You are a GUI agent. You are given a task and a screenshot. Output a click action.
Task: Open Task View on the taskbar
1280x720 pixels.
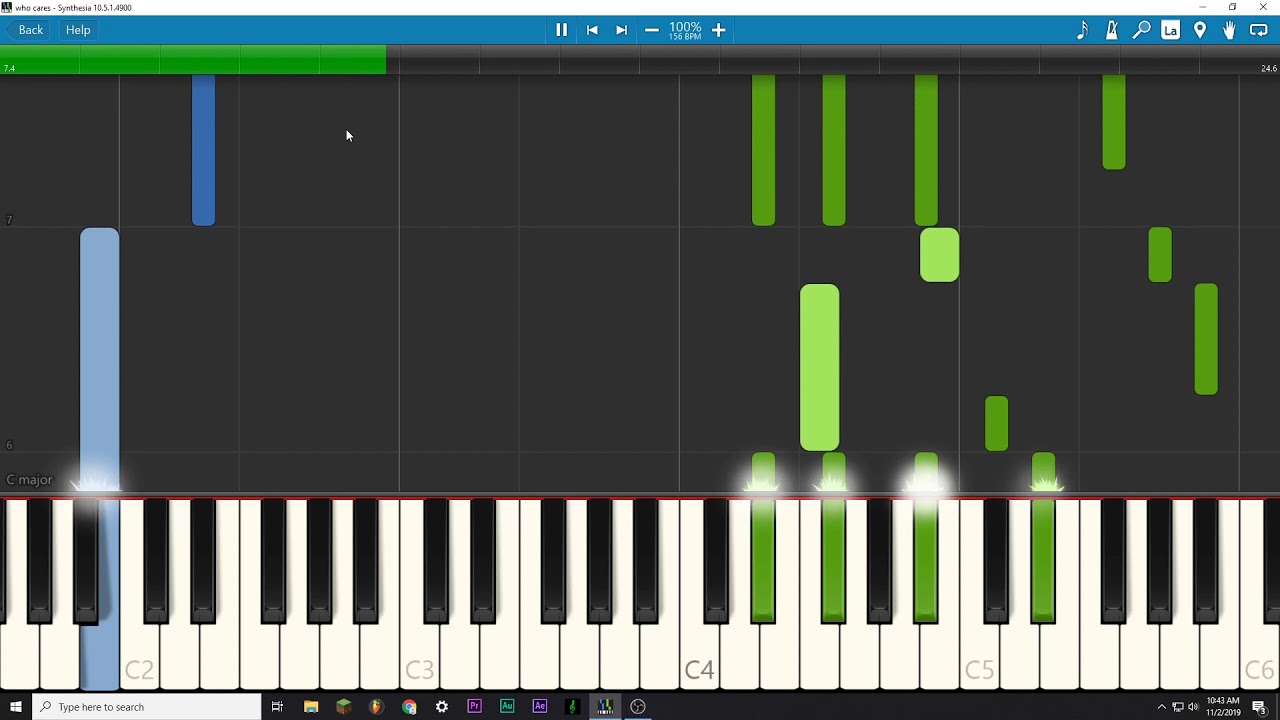click(277, 707)
